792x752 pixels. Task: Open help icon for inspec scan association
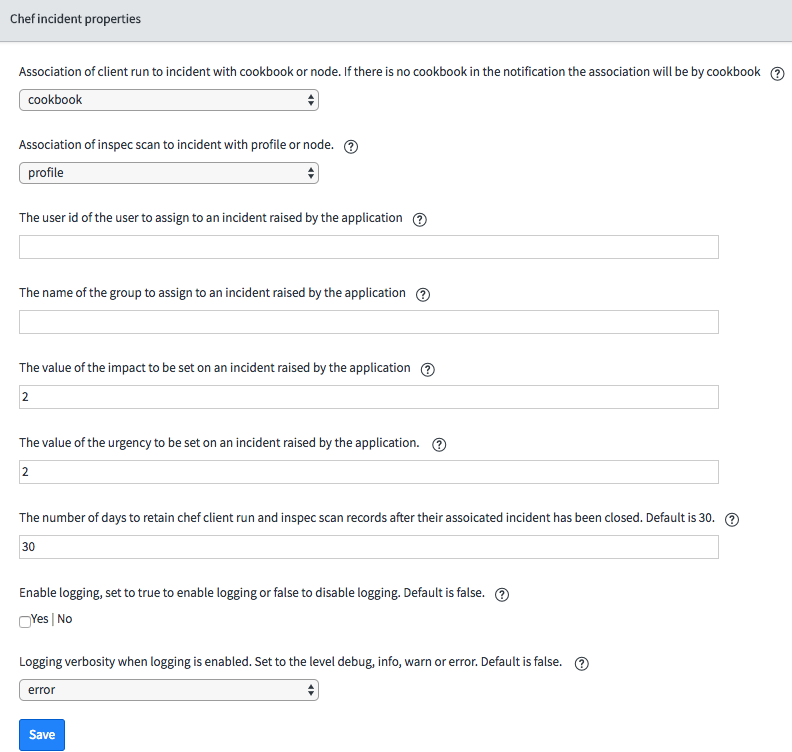[x=351, y=146]
